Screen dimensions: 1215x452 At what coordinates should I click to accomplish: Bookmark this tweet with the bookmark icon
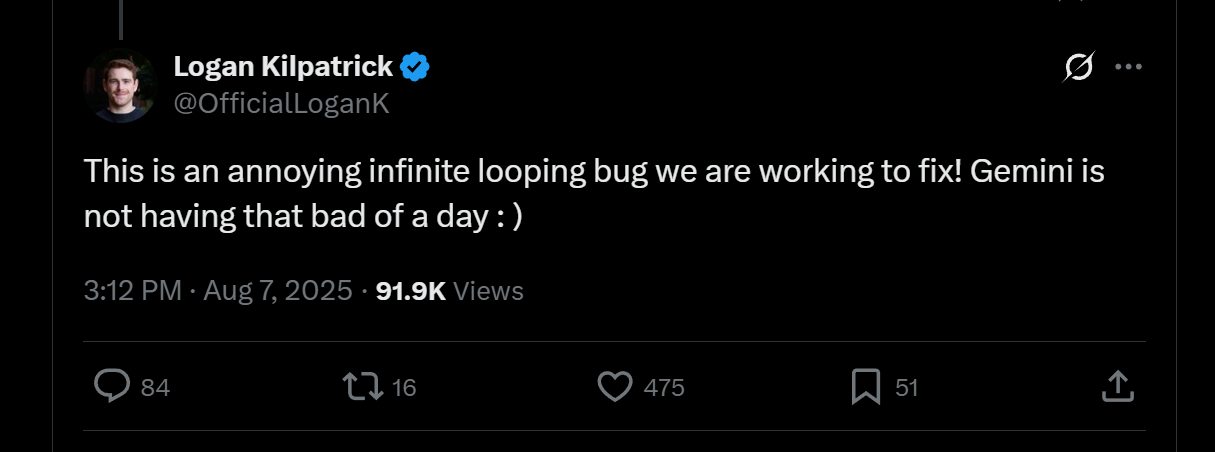pyautogui.click(x=865, y=386)
